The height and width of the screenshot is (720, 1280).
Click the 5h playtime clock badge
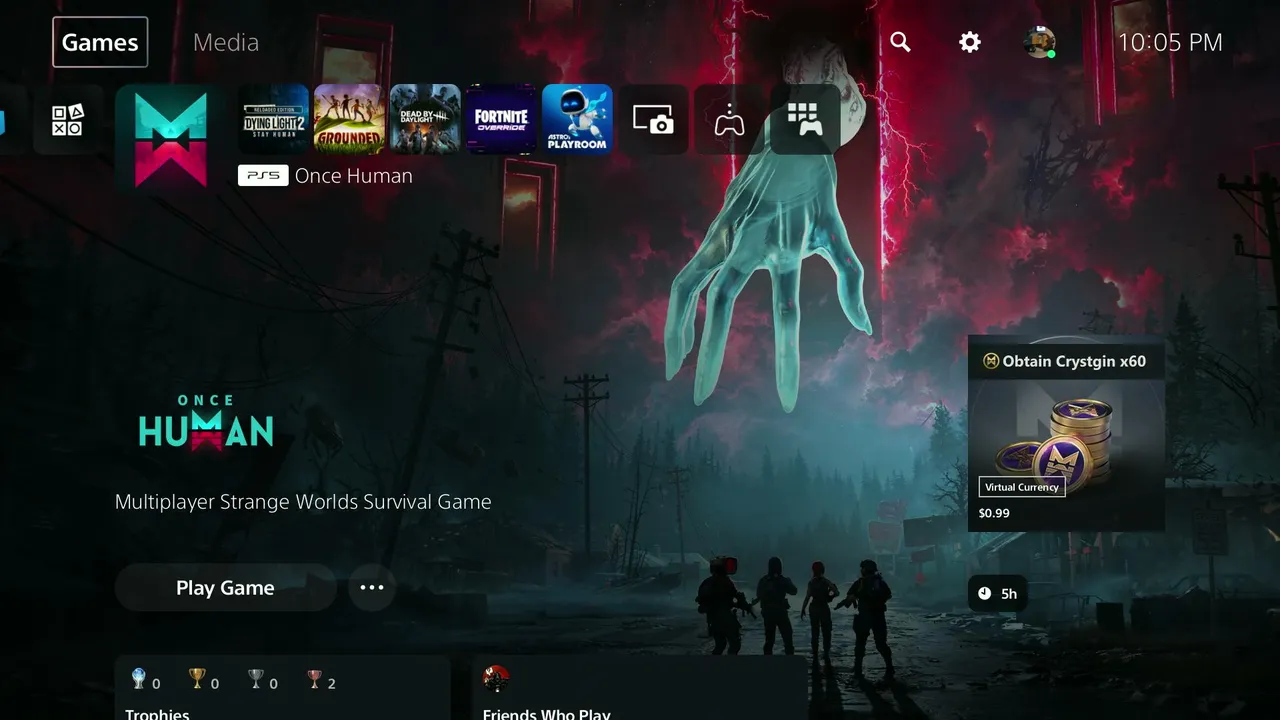[998, 594]
